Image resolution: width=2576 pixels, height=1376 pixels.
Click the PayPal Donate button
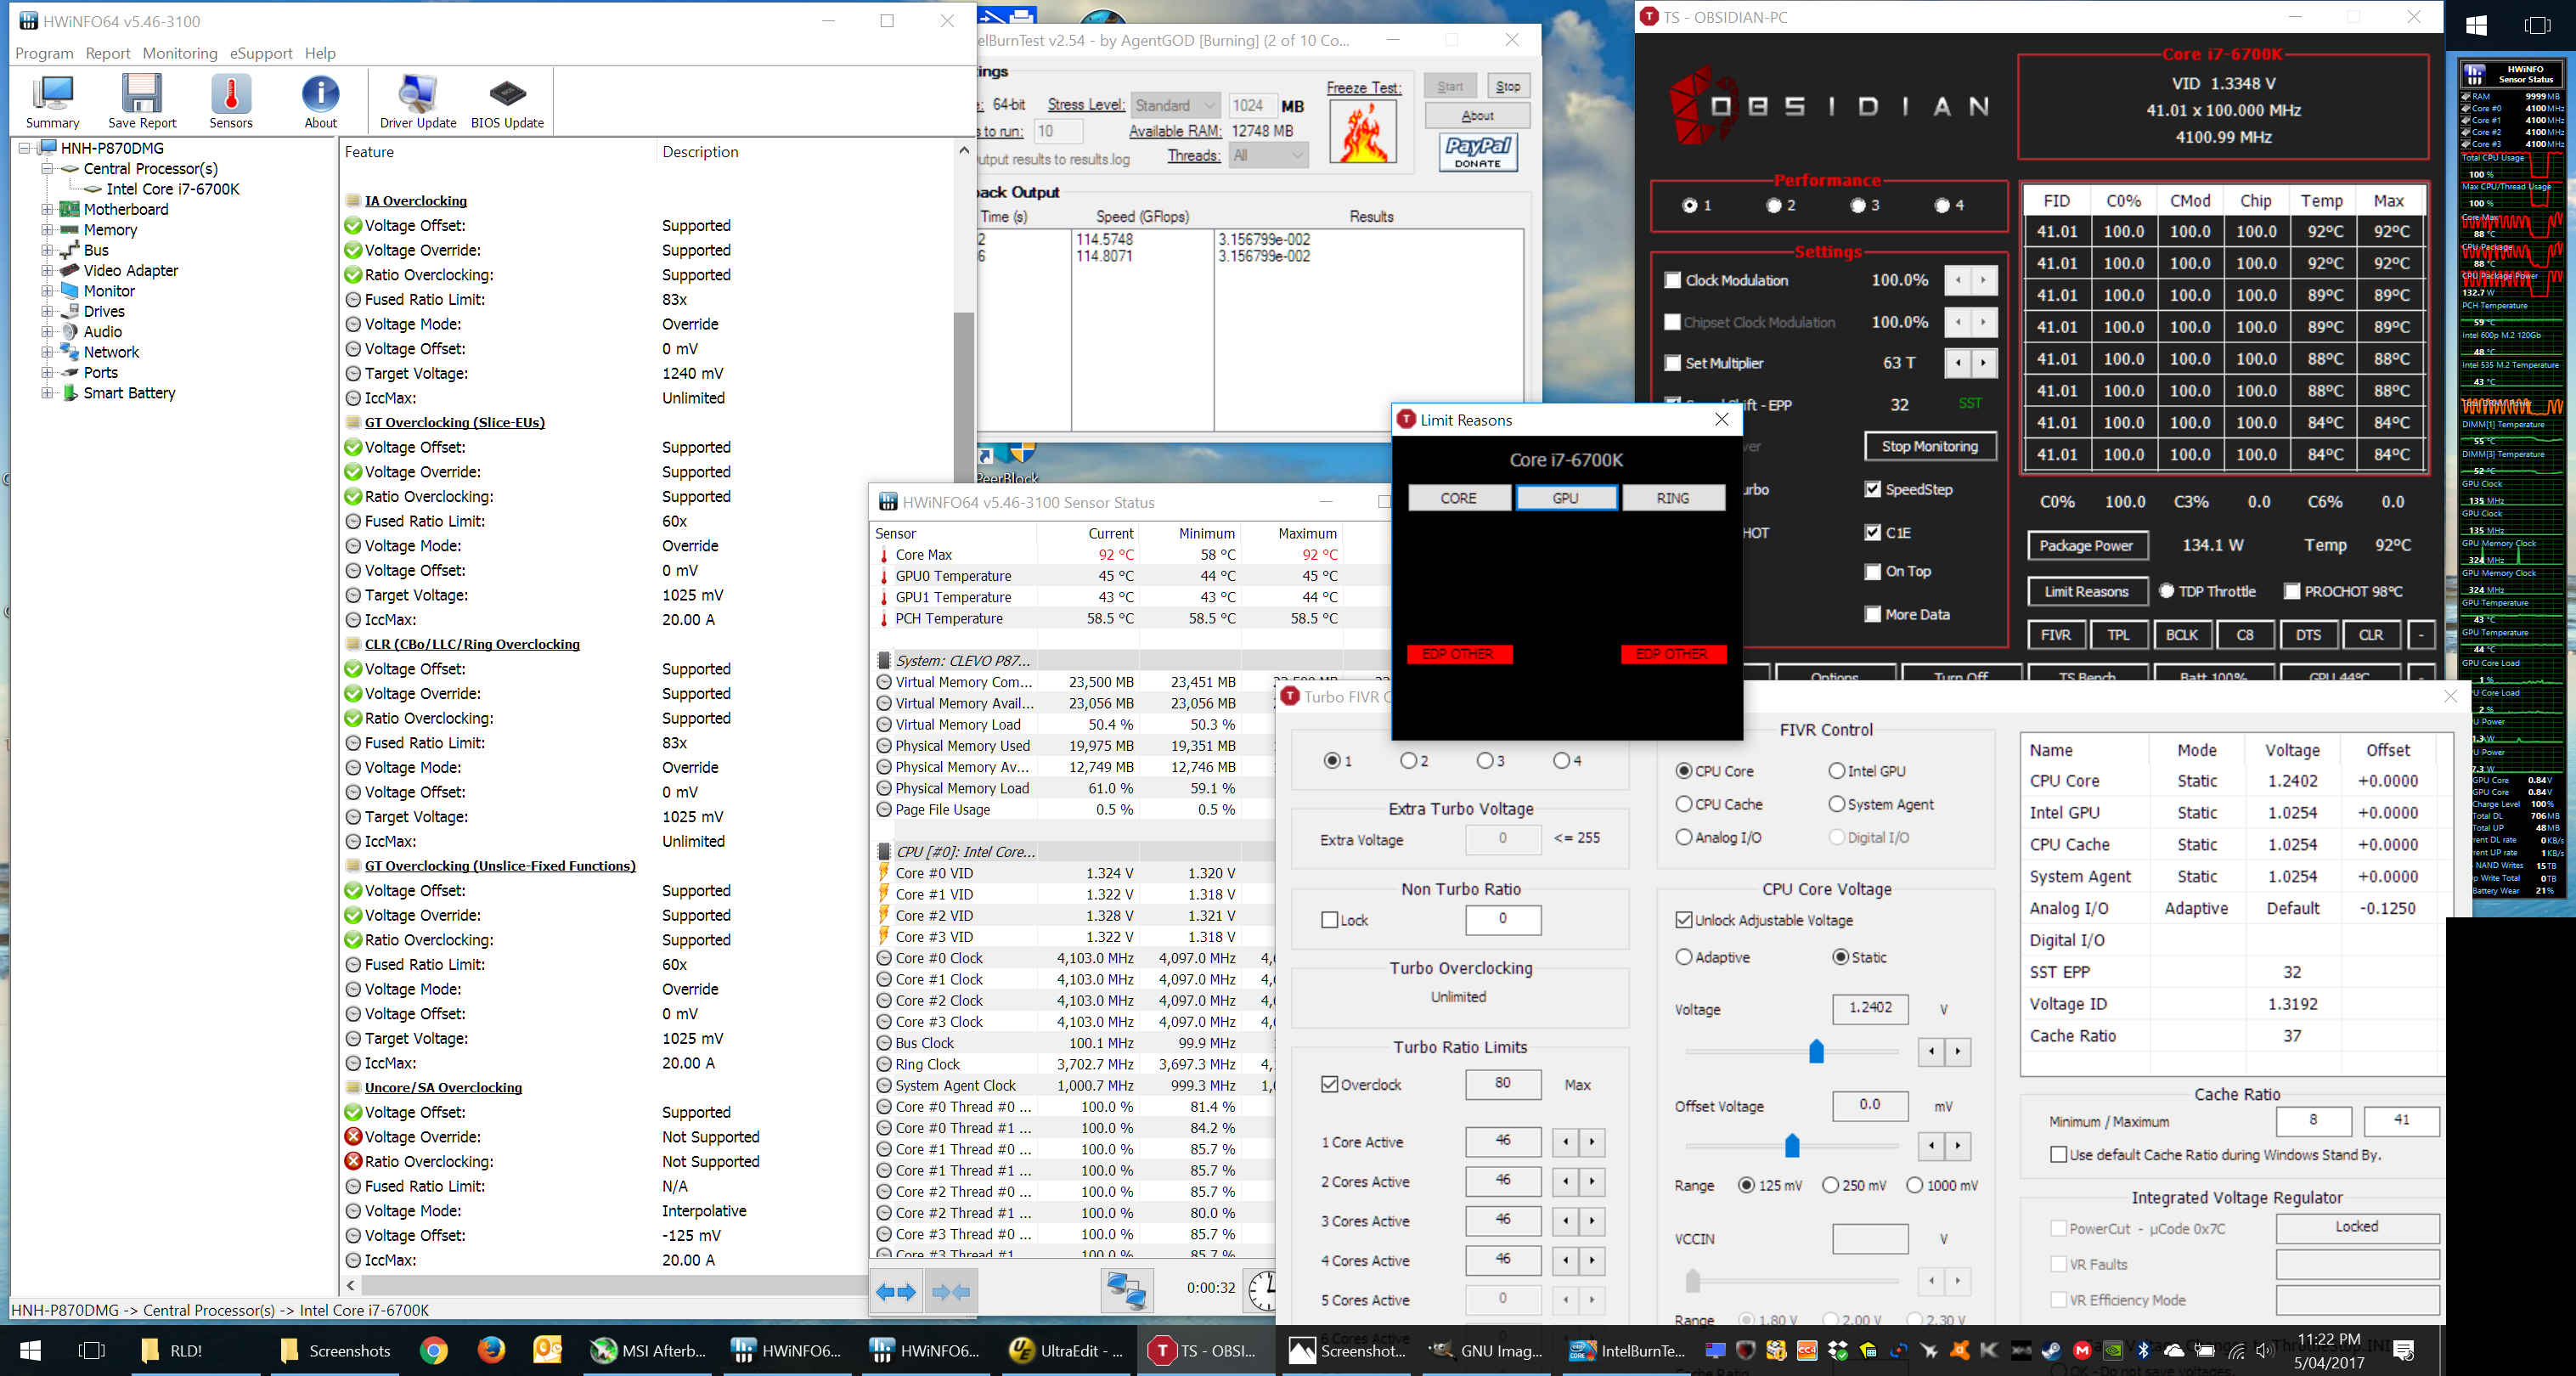[x=1478, y=152]
